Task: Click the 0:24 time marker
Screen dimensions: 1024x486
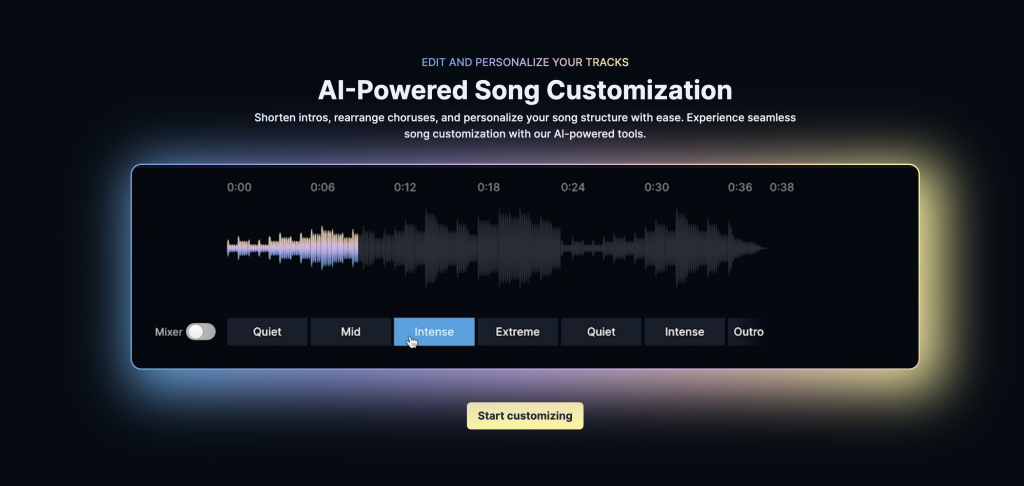Action: pos(573,187)
